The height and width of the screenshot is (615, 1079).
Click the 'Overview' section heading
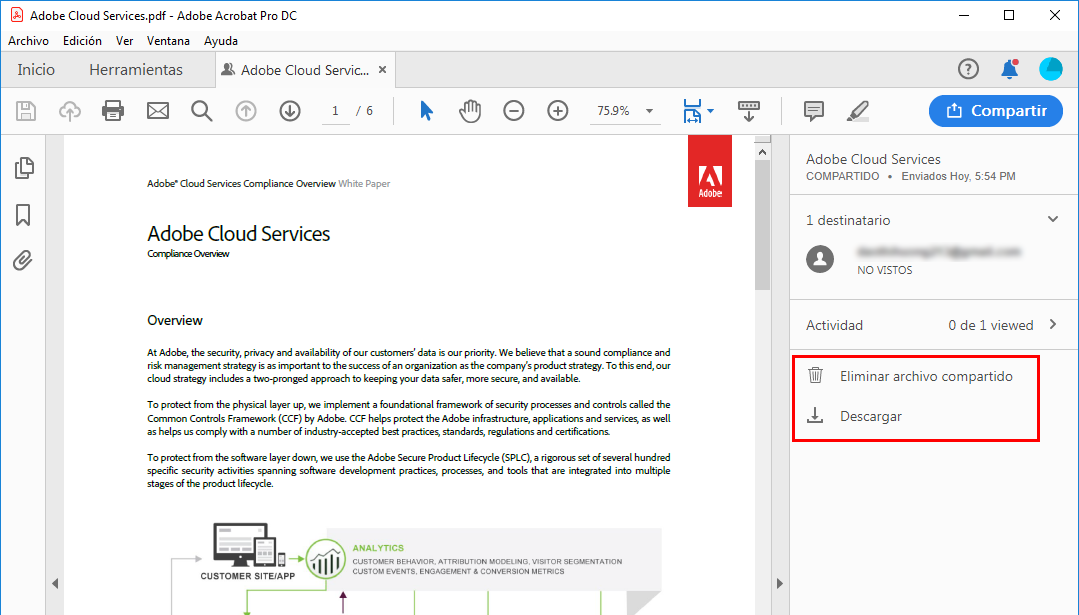point(175,320)
